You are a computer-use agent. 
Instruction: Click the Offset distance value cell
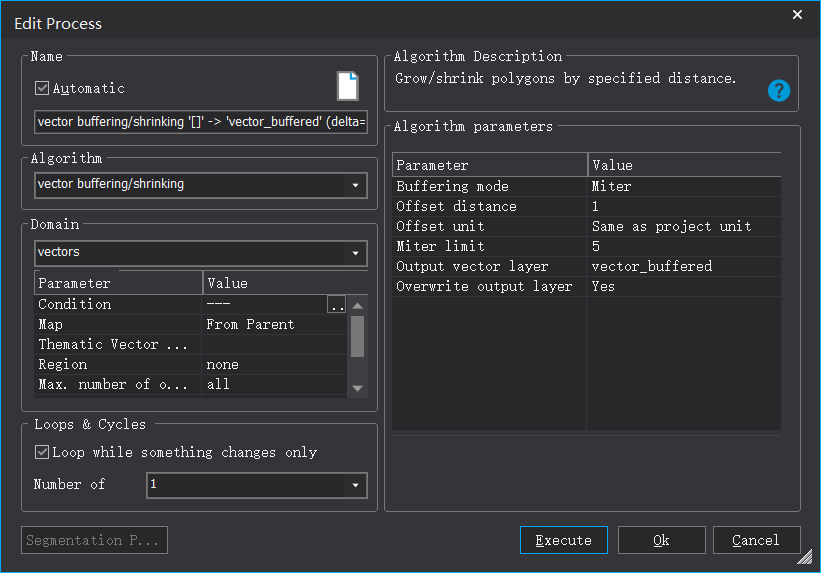point(684,206)
